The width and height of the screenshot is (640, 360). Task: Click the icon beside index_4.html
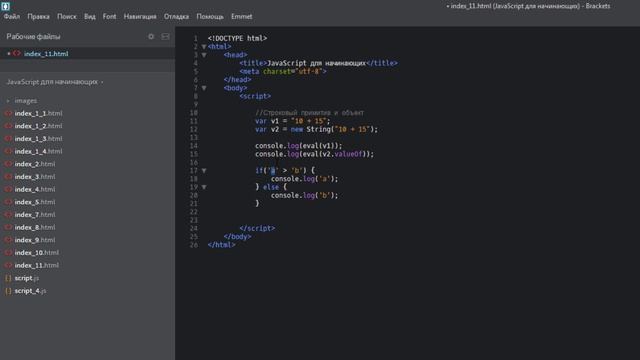click(x=8, y=189)
